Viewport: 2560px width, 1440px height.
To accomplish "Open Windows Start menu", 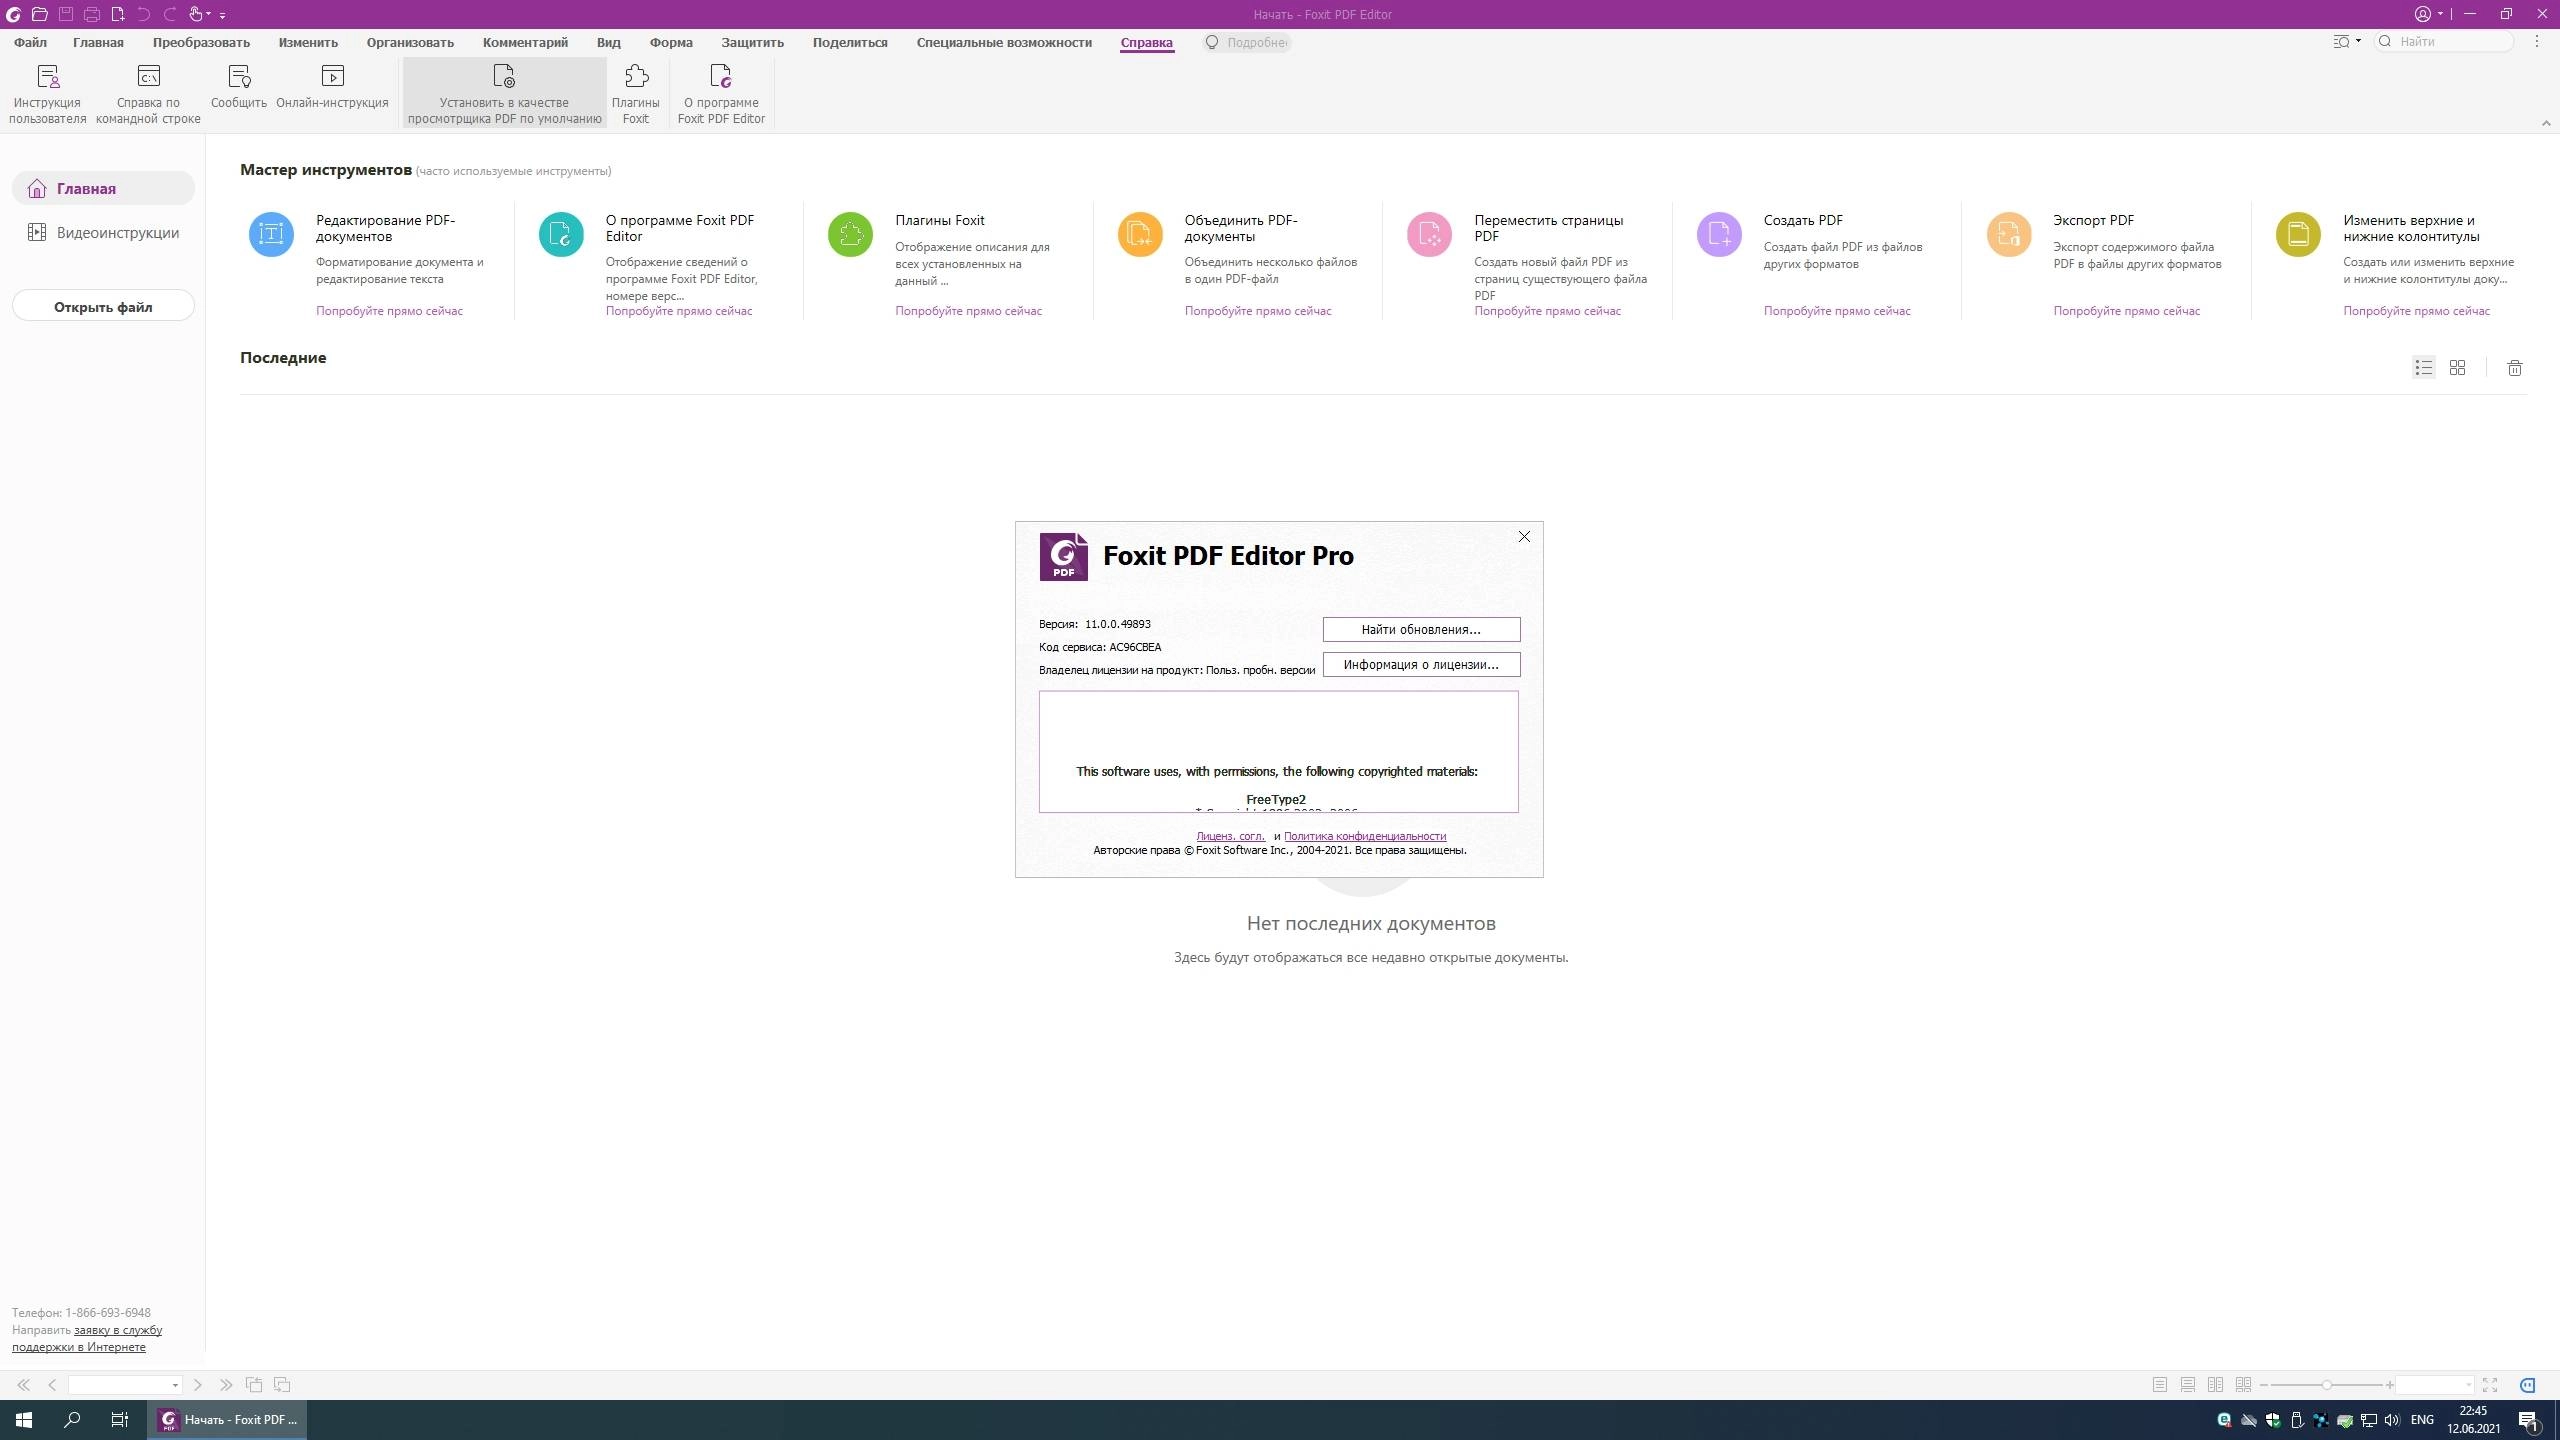I will click(x=24, y=1420).
